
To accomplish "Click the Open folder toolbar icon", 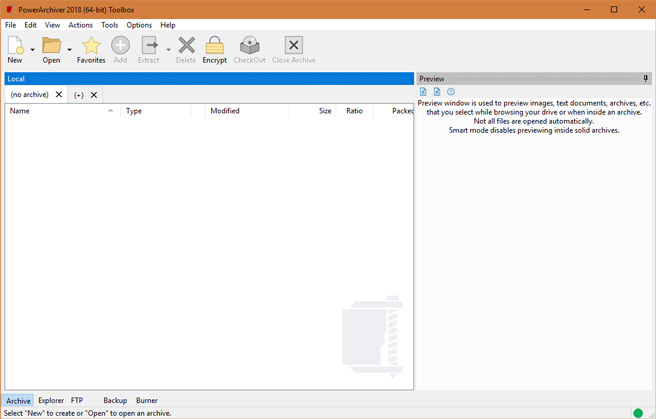I will coord(50,46).
